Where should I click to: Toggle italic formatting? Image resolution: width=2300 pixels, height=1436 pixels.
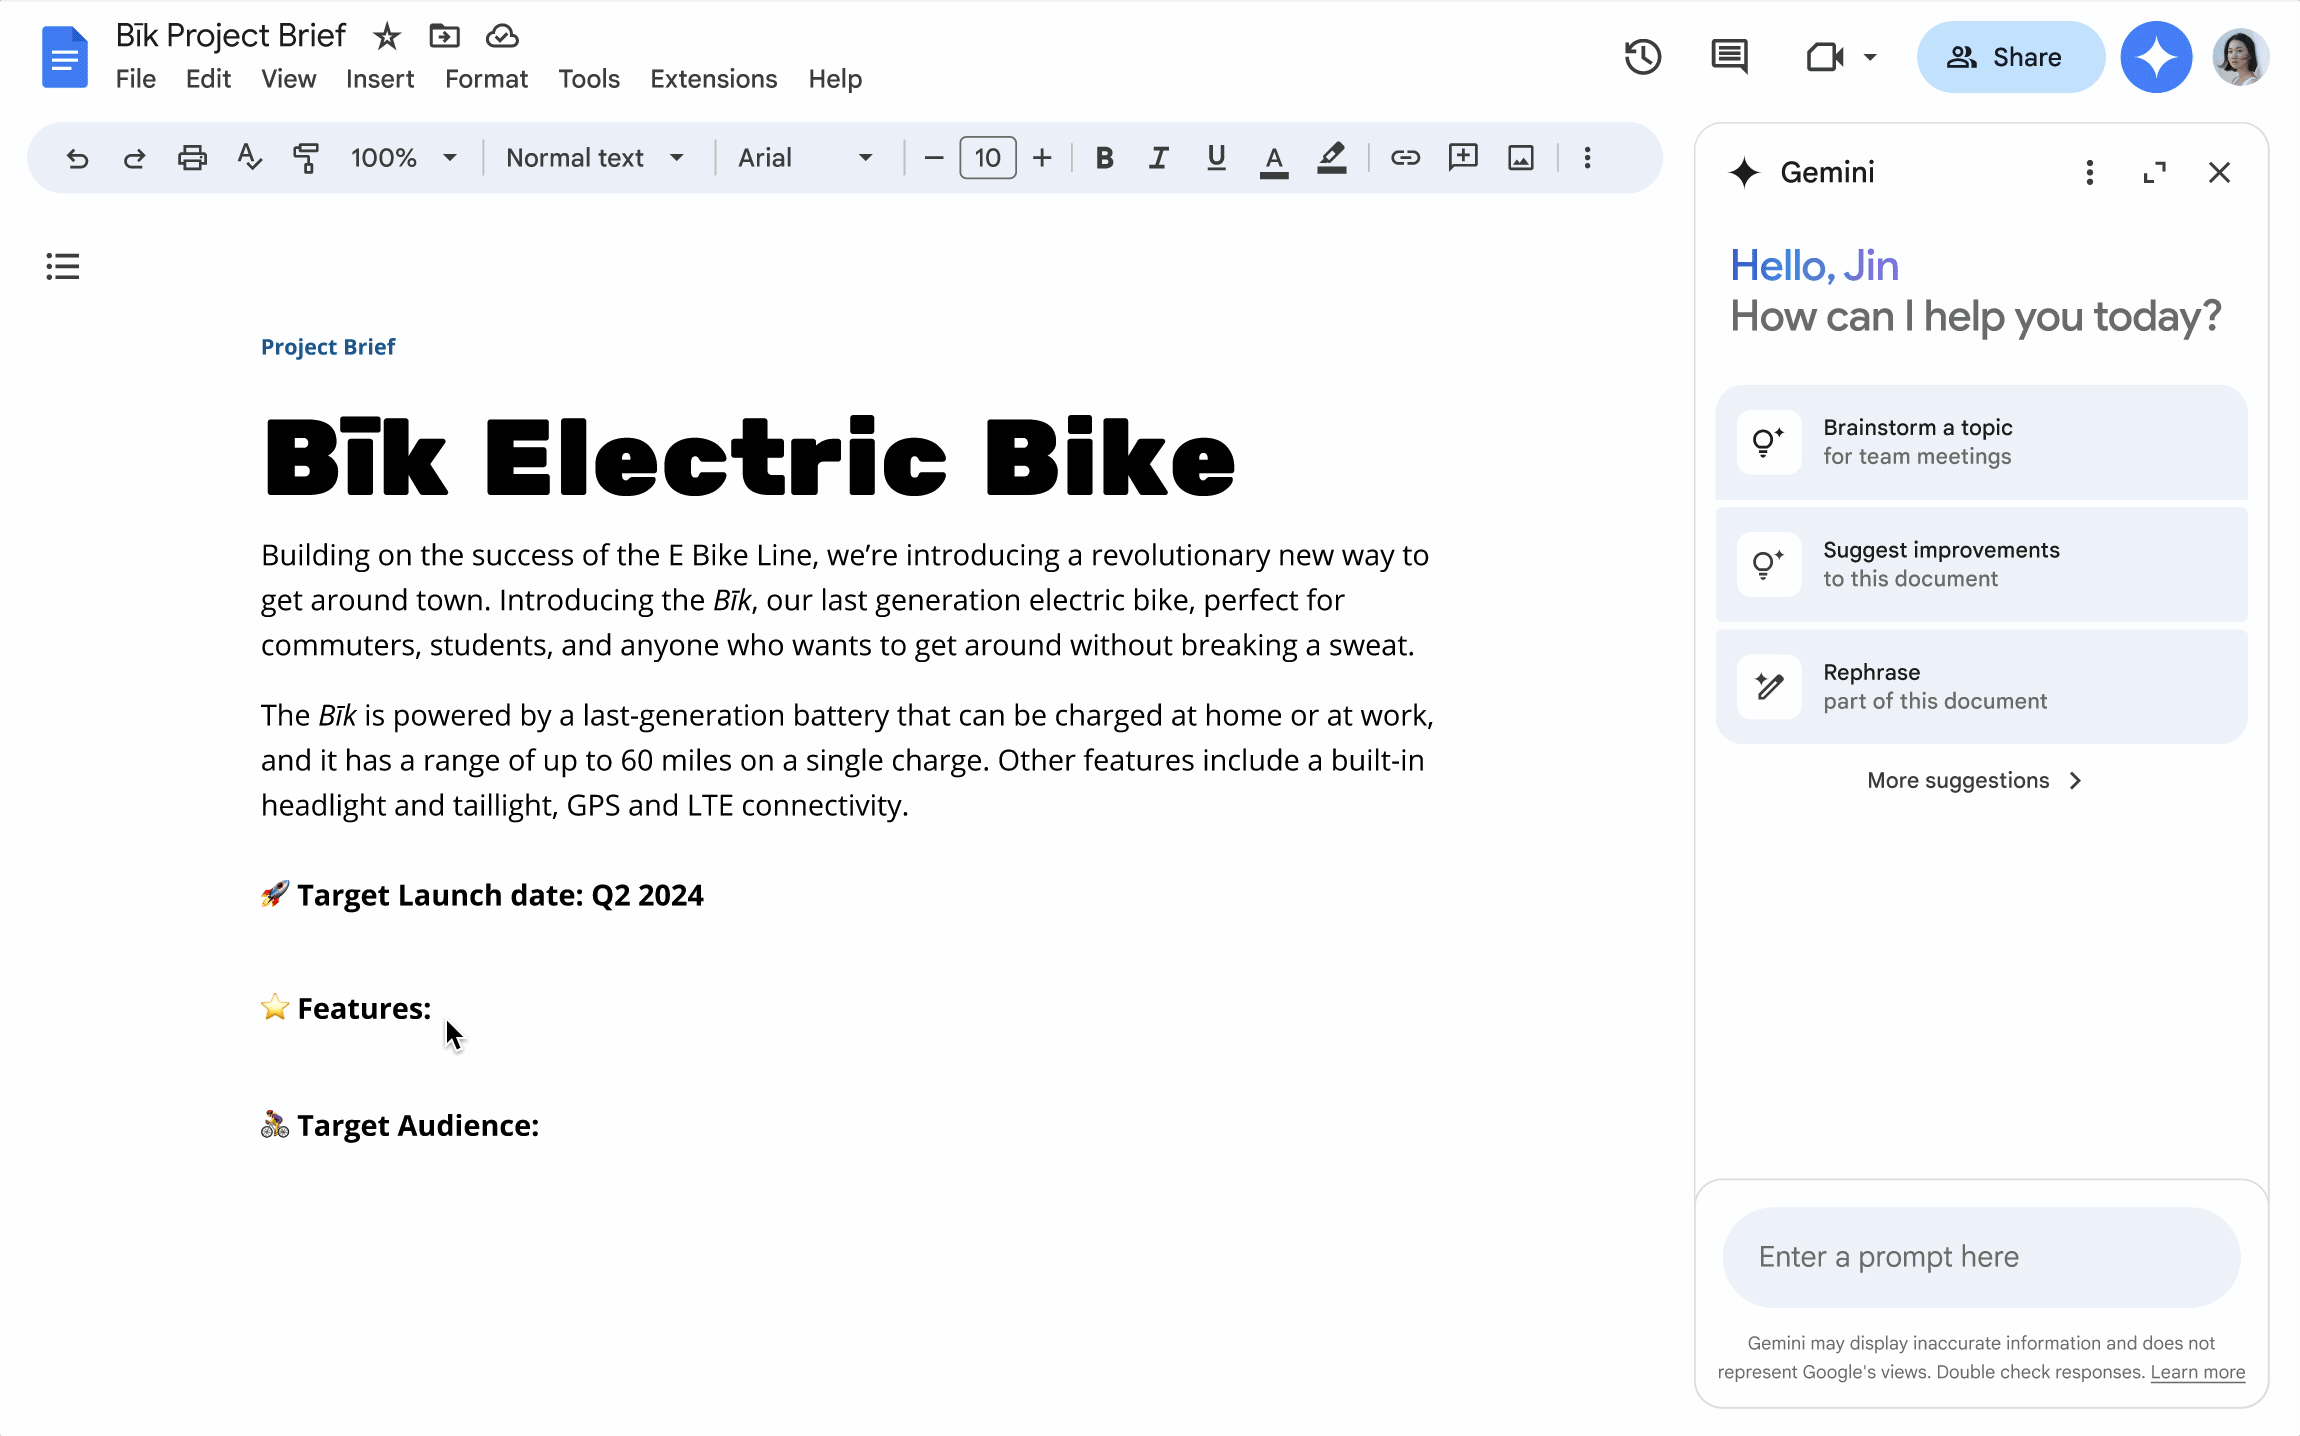tap(1158, 157)
